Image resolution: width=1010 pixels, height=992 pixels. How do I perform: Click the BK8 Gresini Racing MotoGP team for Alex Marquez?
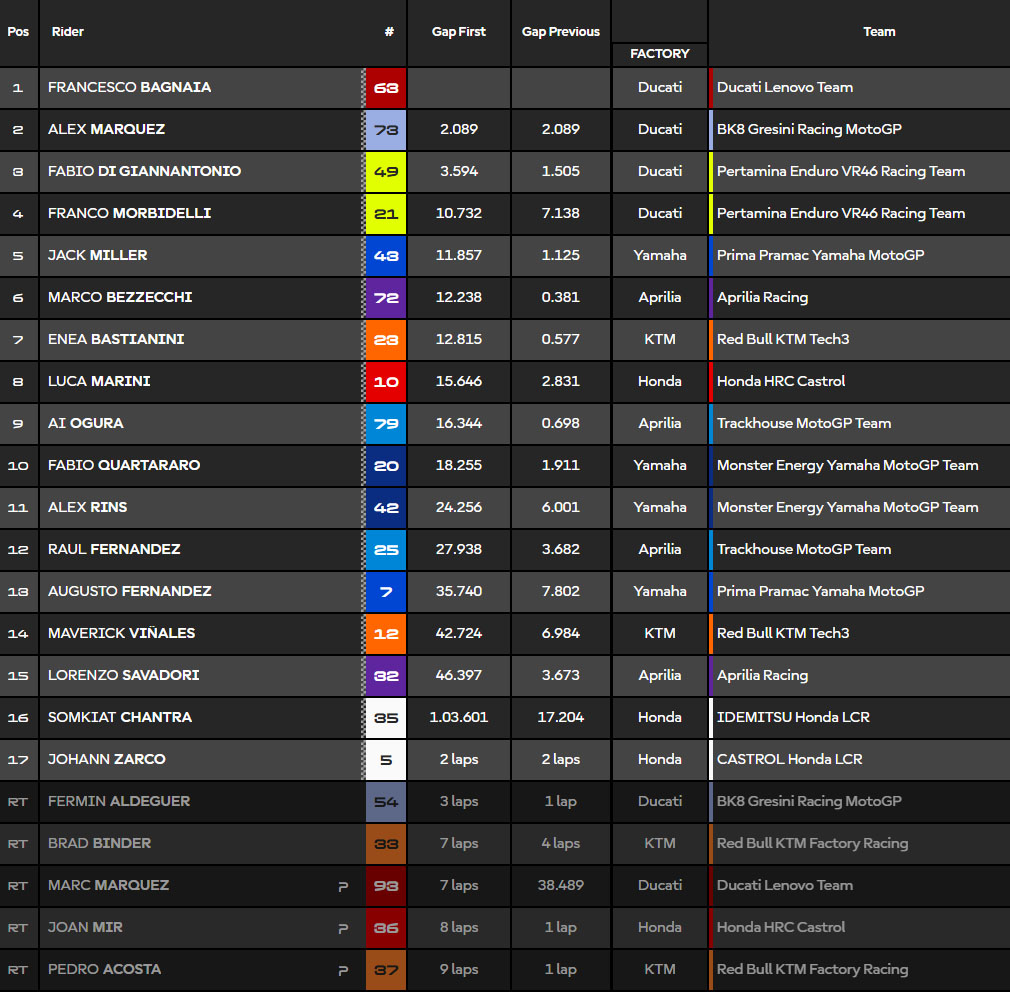tap(806, 130)
